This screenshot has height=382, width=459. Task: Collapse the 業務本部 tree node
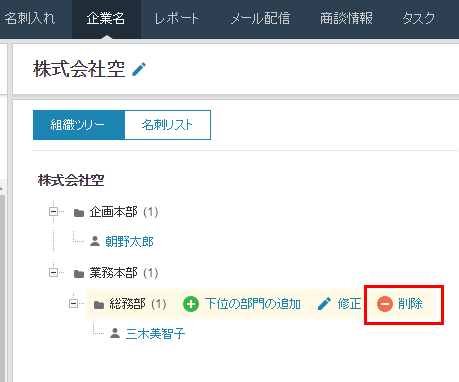click(x=53, y=272)
